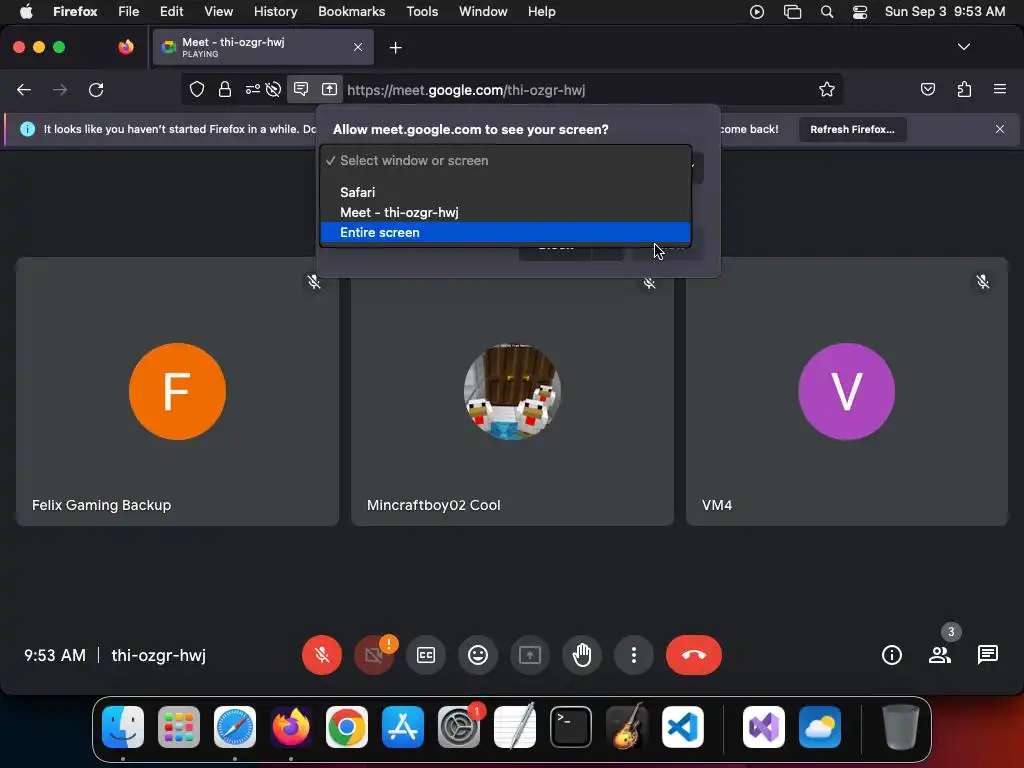Open Visual Studio Code from Dock
Screen dimensions: 1024x768
tap(682, 727)
